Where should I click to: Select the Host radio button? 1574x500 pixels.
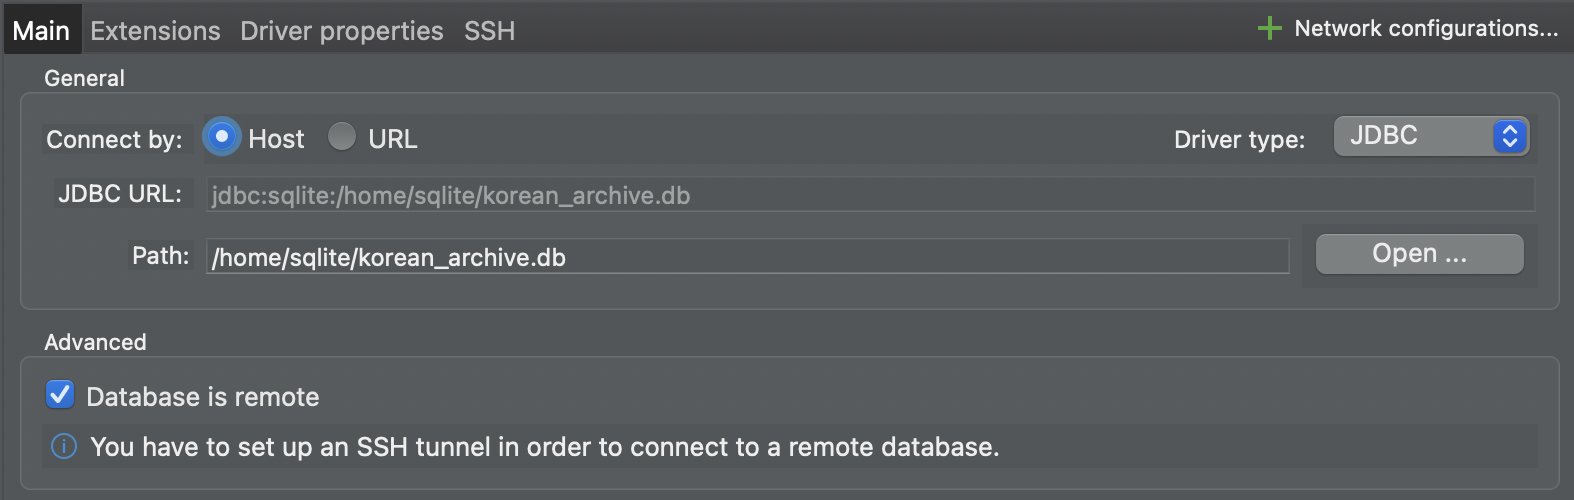(222, 136)
